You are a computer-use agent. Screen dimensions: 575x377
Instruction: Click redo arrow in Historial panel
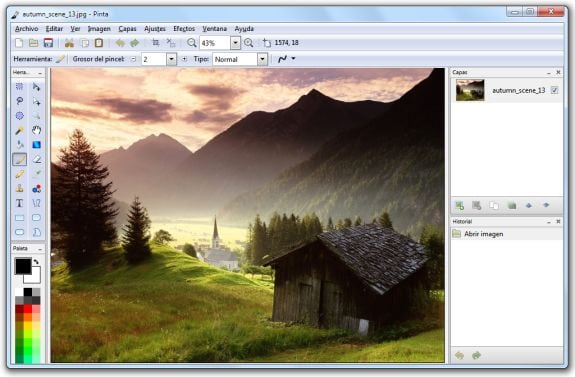tap(476, 355)
